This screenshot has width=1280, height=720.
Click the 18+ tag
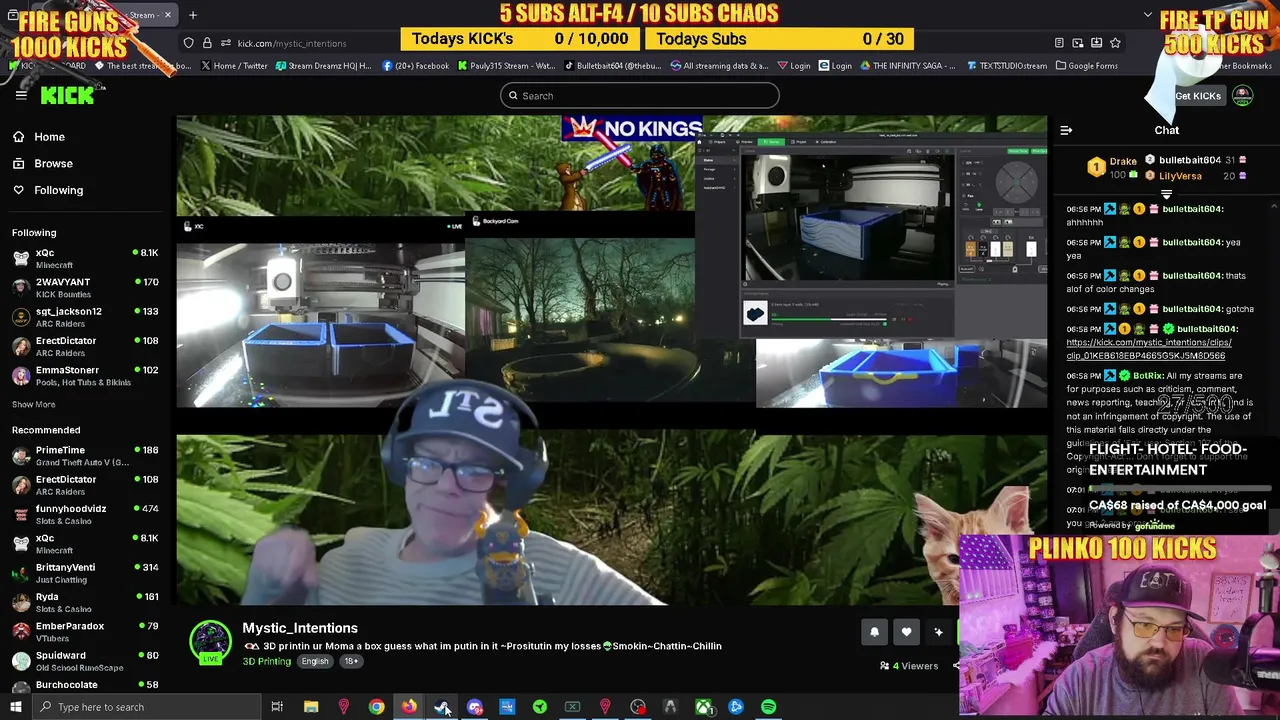pos(351,661)
